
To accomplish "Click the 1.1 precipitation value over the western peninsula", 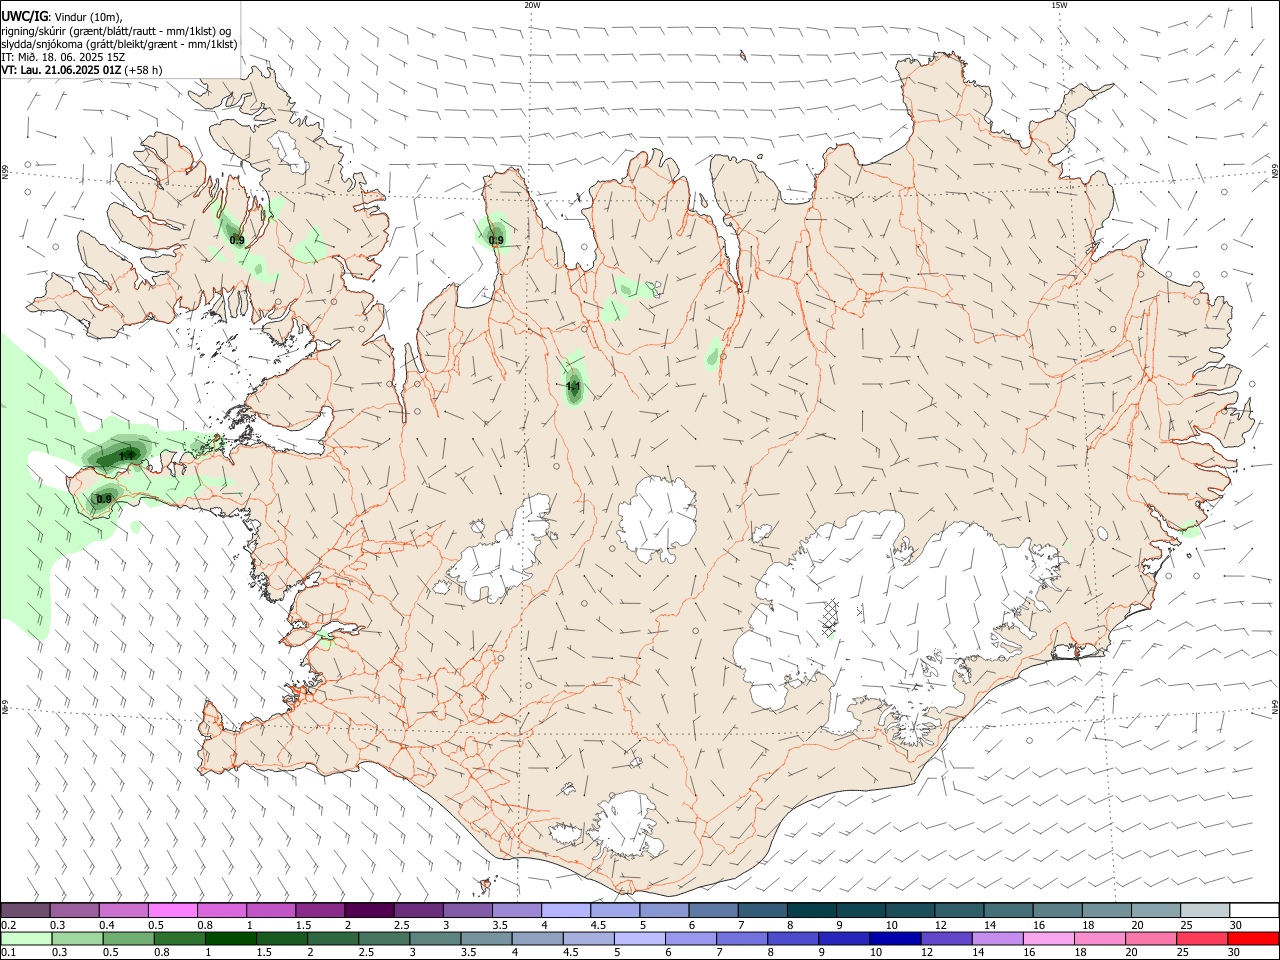I will click(126, 456).
